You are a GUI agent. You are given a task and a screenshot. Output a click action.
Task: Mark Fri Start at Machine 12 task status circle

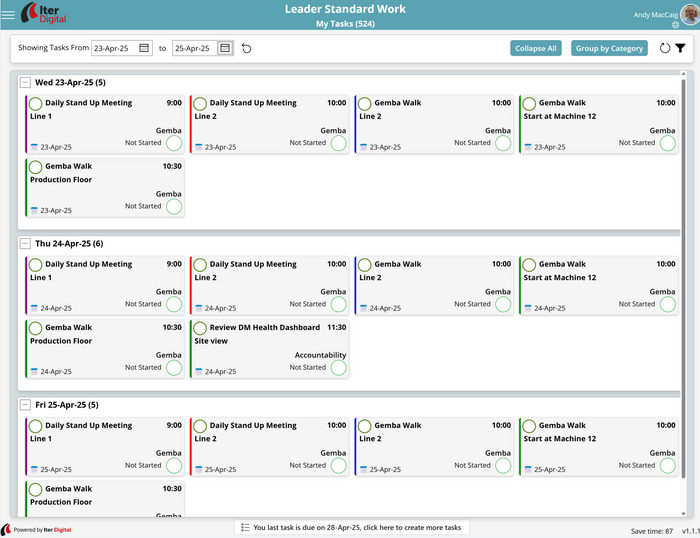point(668,466)
